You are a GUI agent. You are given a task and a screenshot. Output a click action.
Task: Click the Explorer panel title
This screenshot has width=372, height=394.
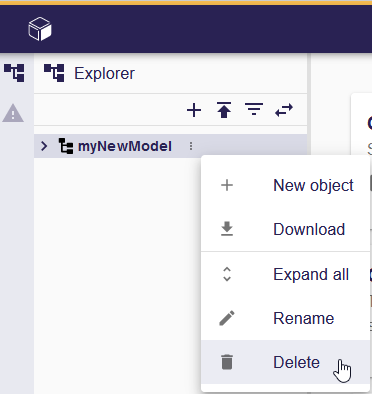tap(104, 73)
